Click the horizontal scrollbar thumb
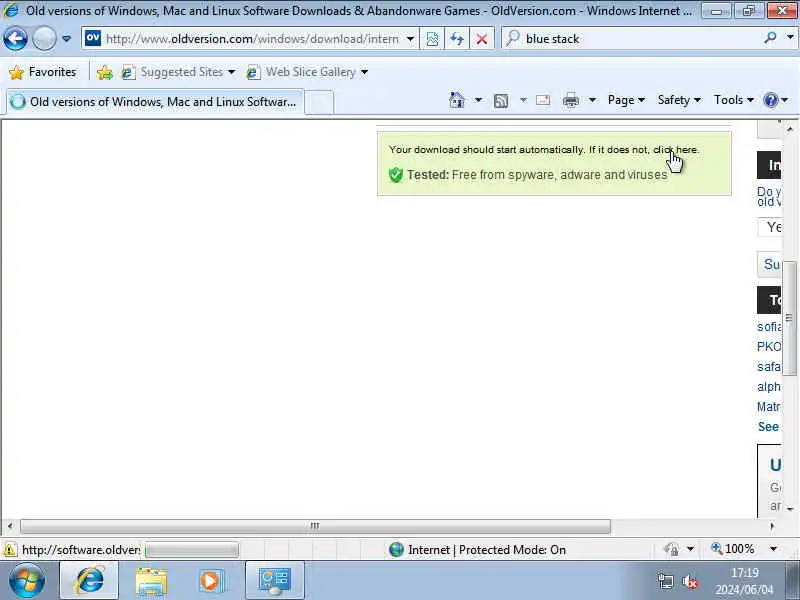 [x=315, y=526]
